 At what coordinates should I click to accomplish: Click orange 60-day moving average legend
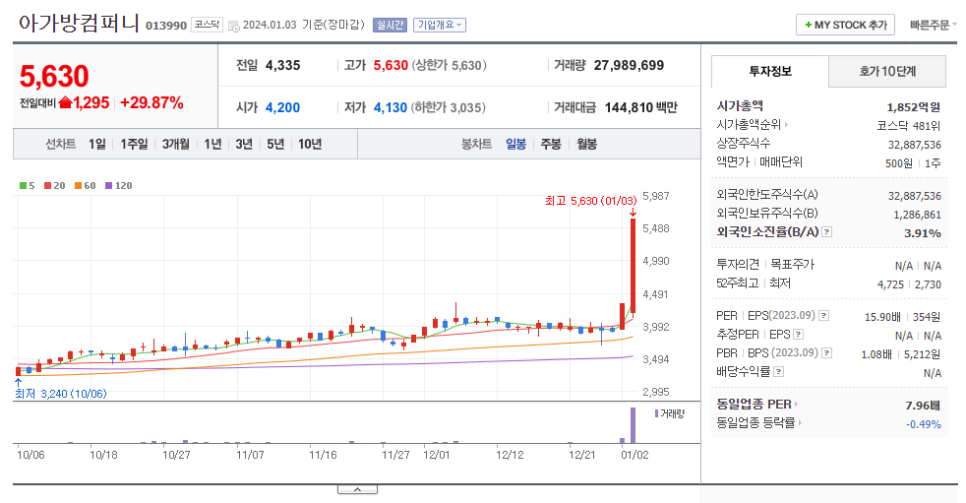[x=85, y=186]
